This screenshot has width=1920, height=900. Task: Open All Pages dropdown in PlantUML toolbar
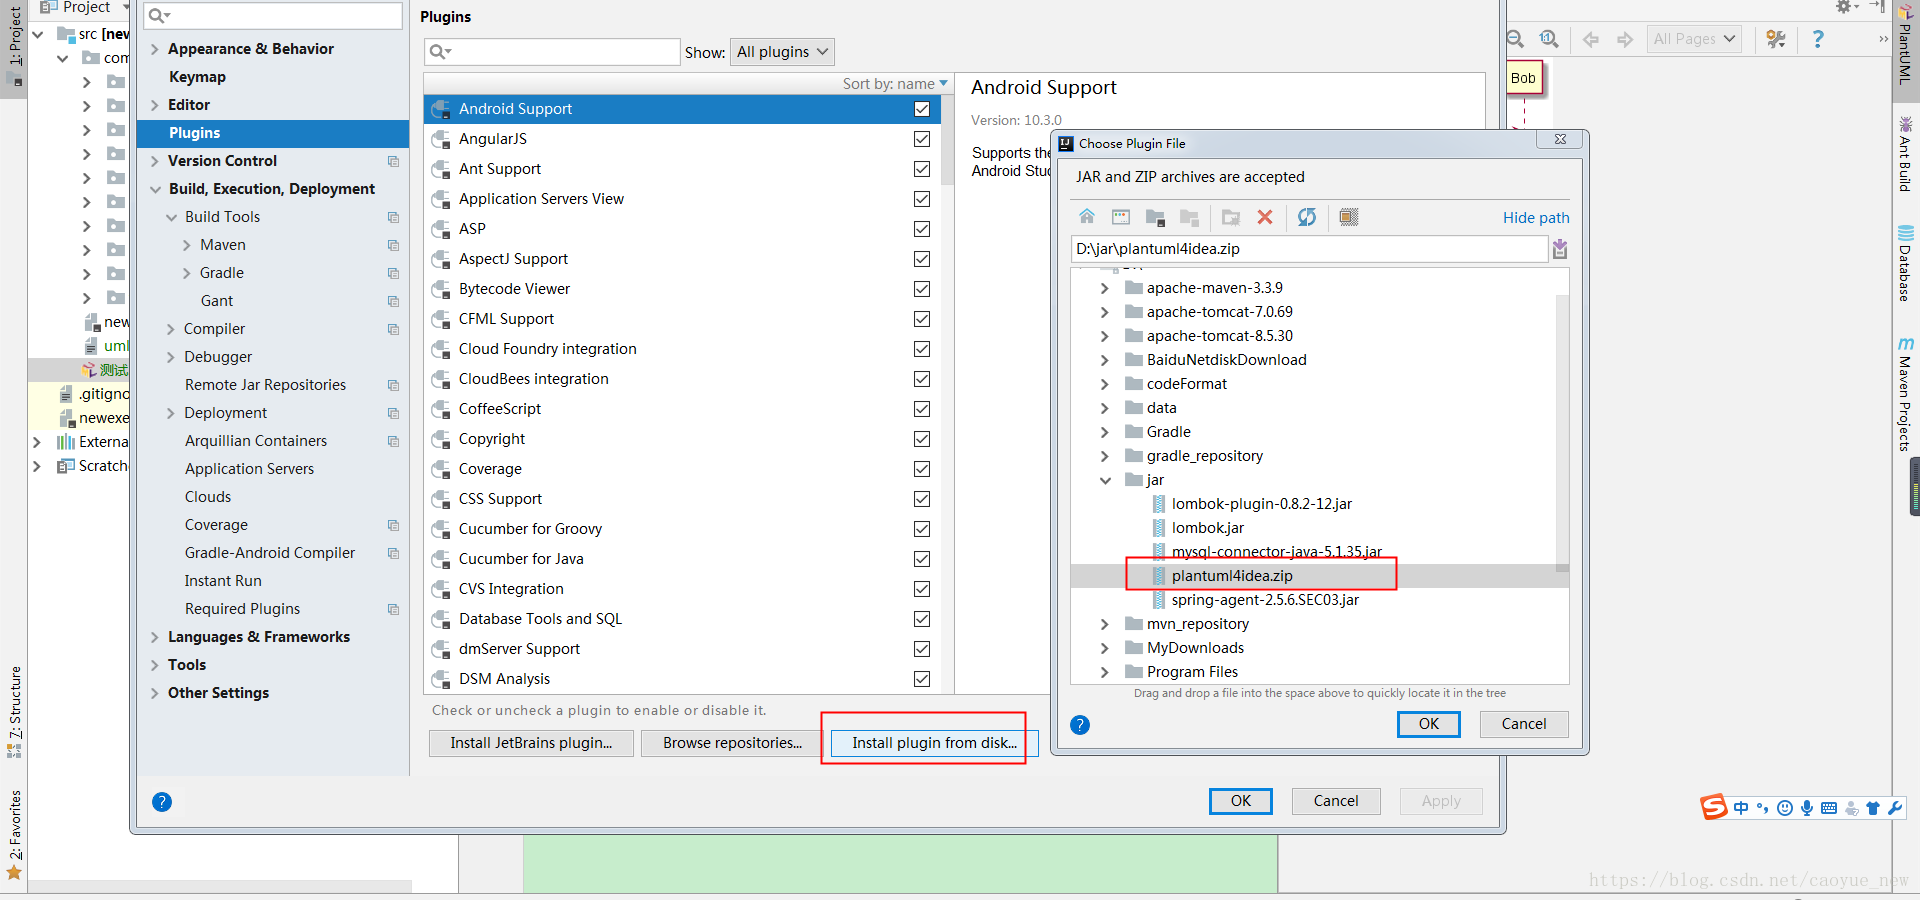(1694, 39)
